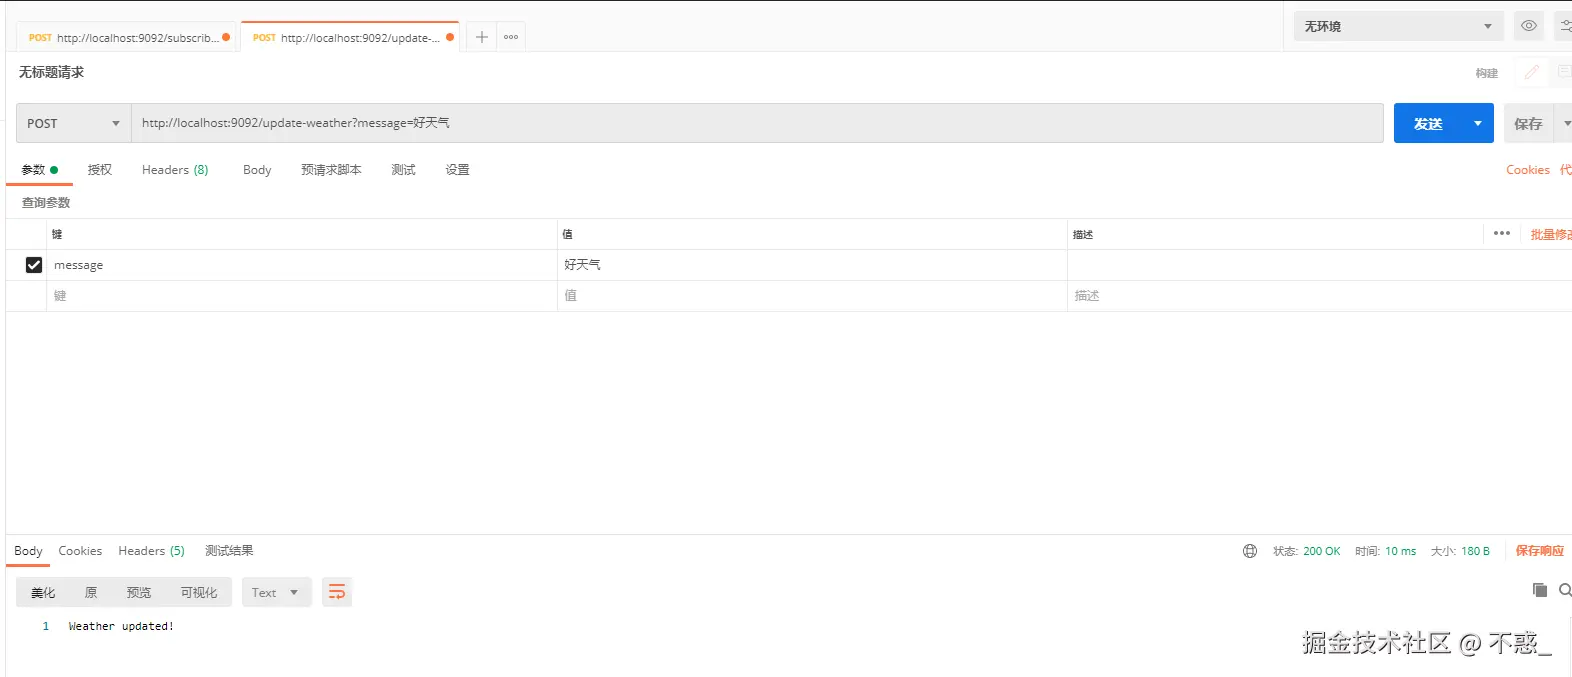Switch response view to 可视化

(199, 592)
